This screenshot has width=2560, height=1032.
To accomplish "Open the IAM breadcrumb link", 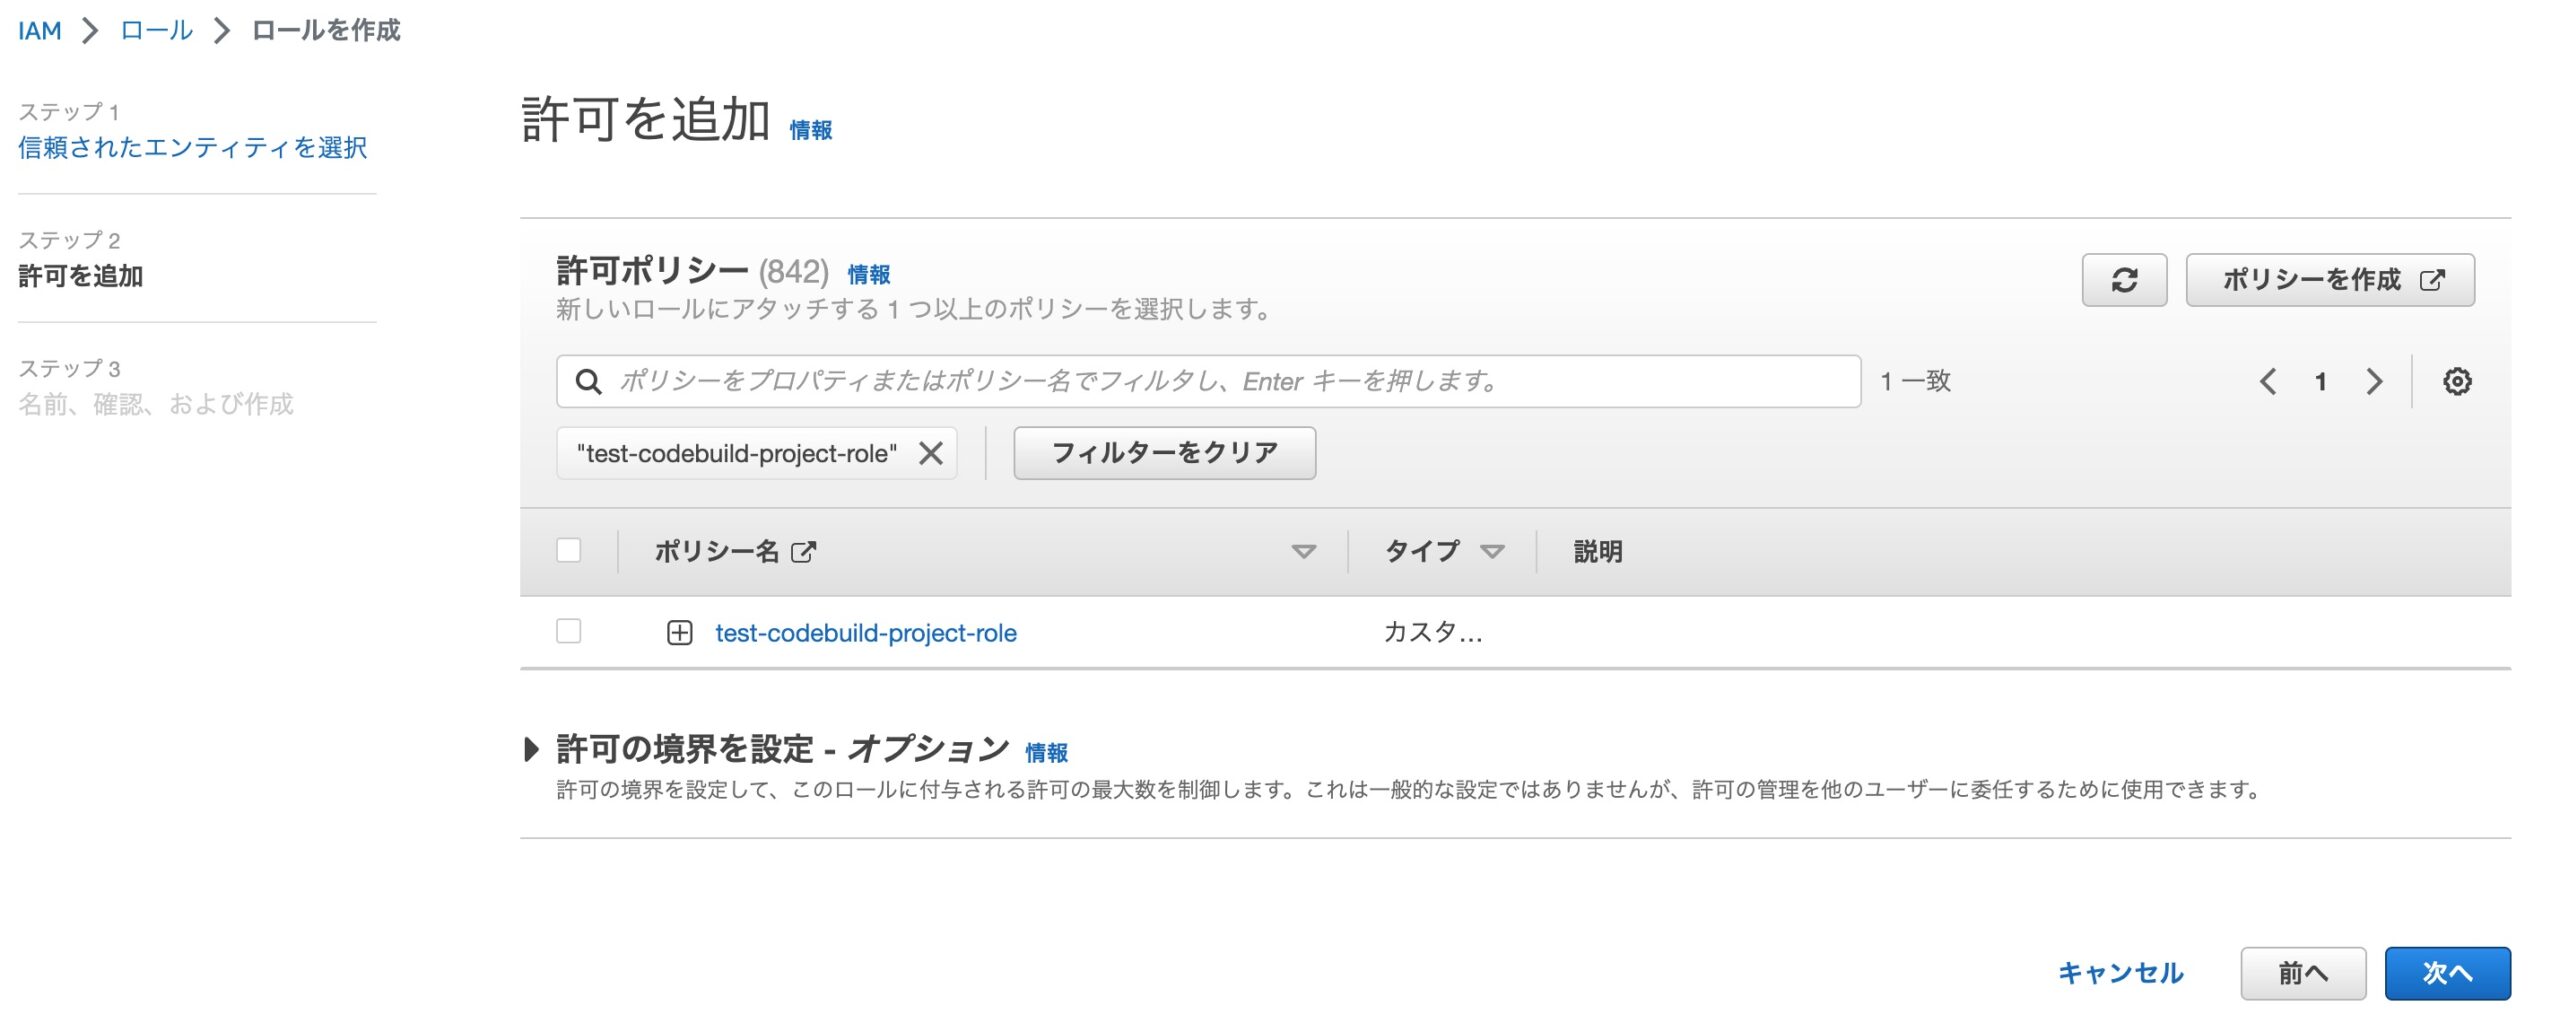I will tap(40, 30).
